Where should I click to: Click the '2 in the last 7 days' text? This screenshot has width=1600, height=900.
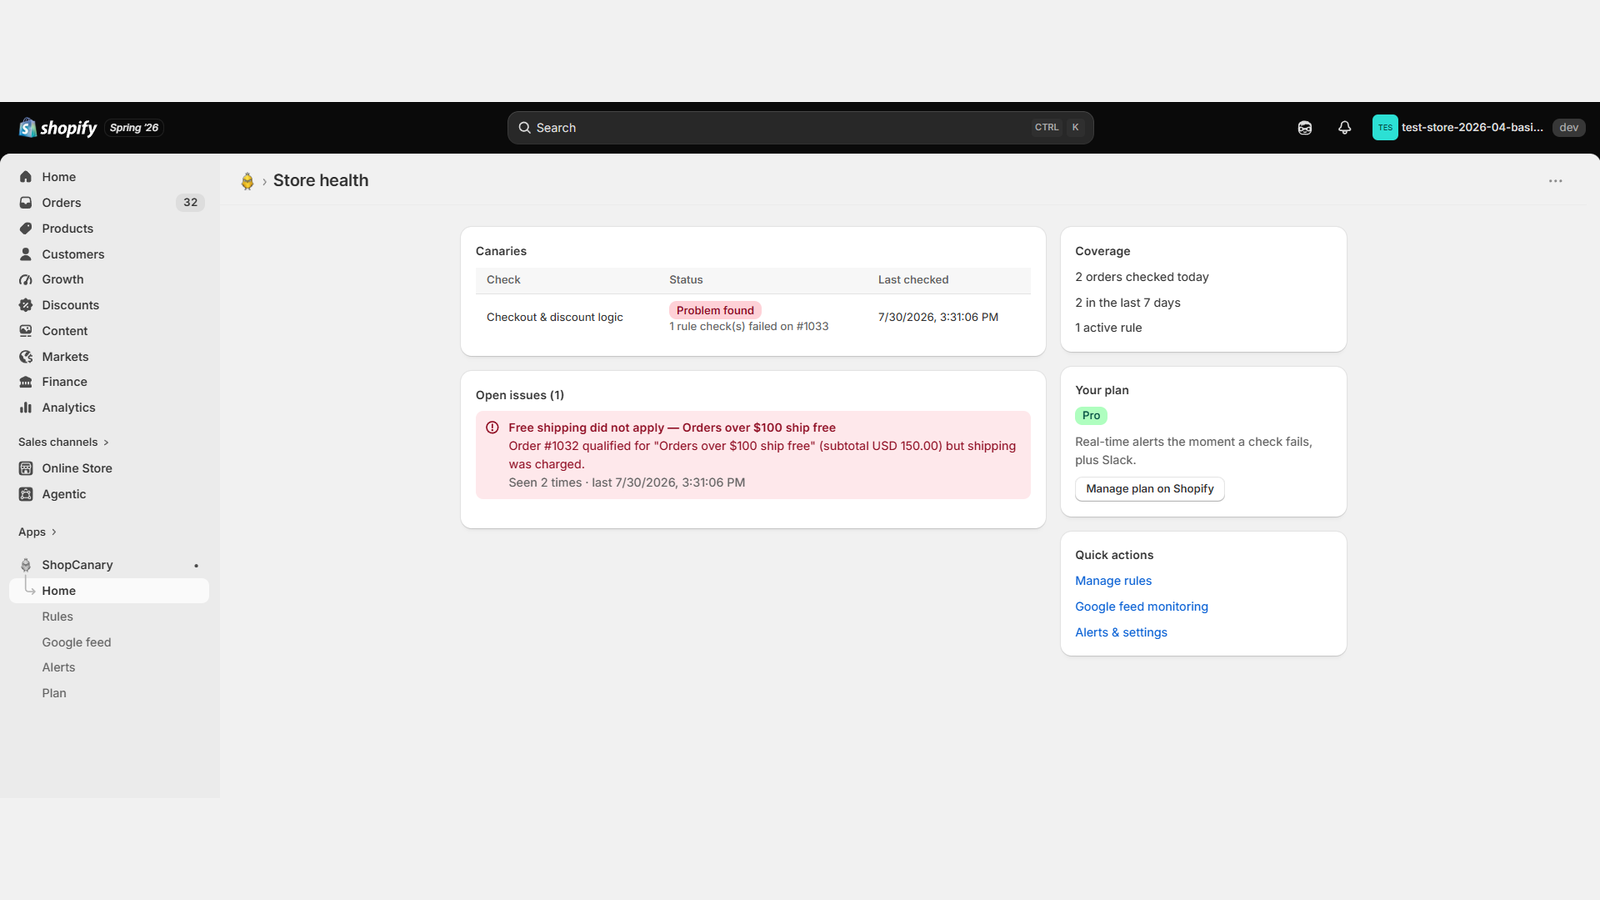(x=1128, y=303)
